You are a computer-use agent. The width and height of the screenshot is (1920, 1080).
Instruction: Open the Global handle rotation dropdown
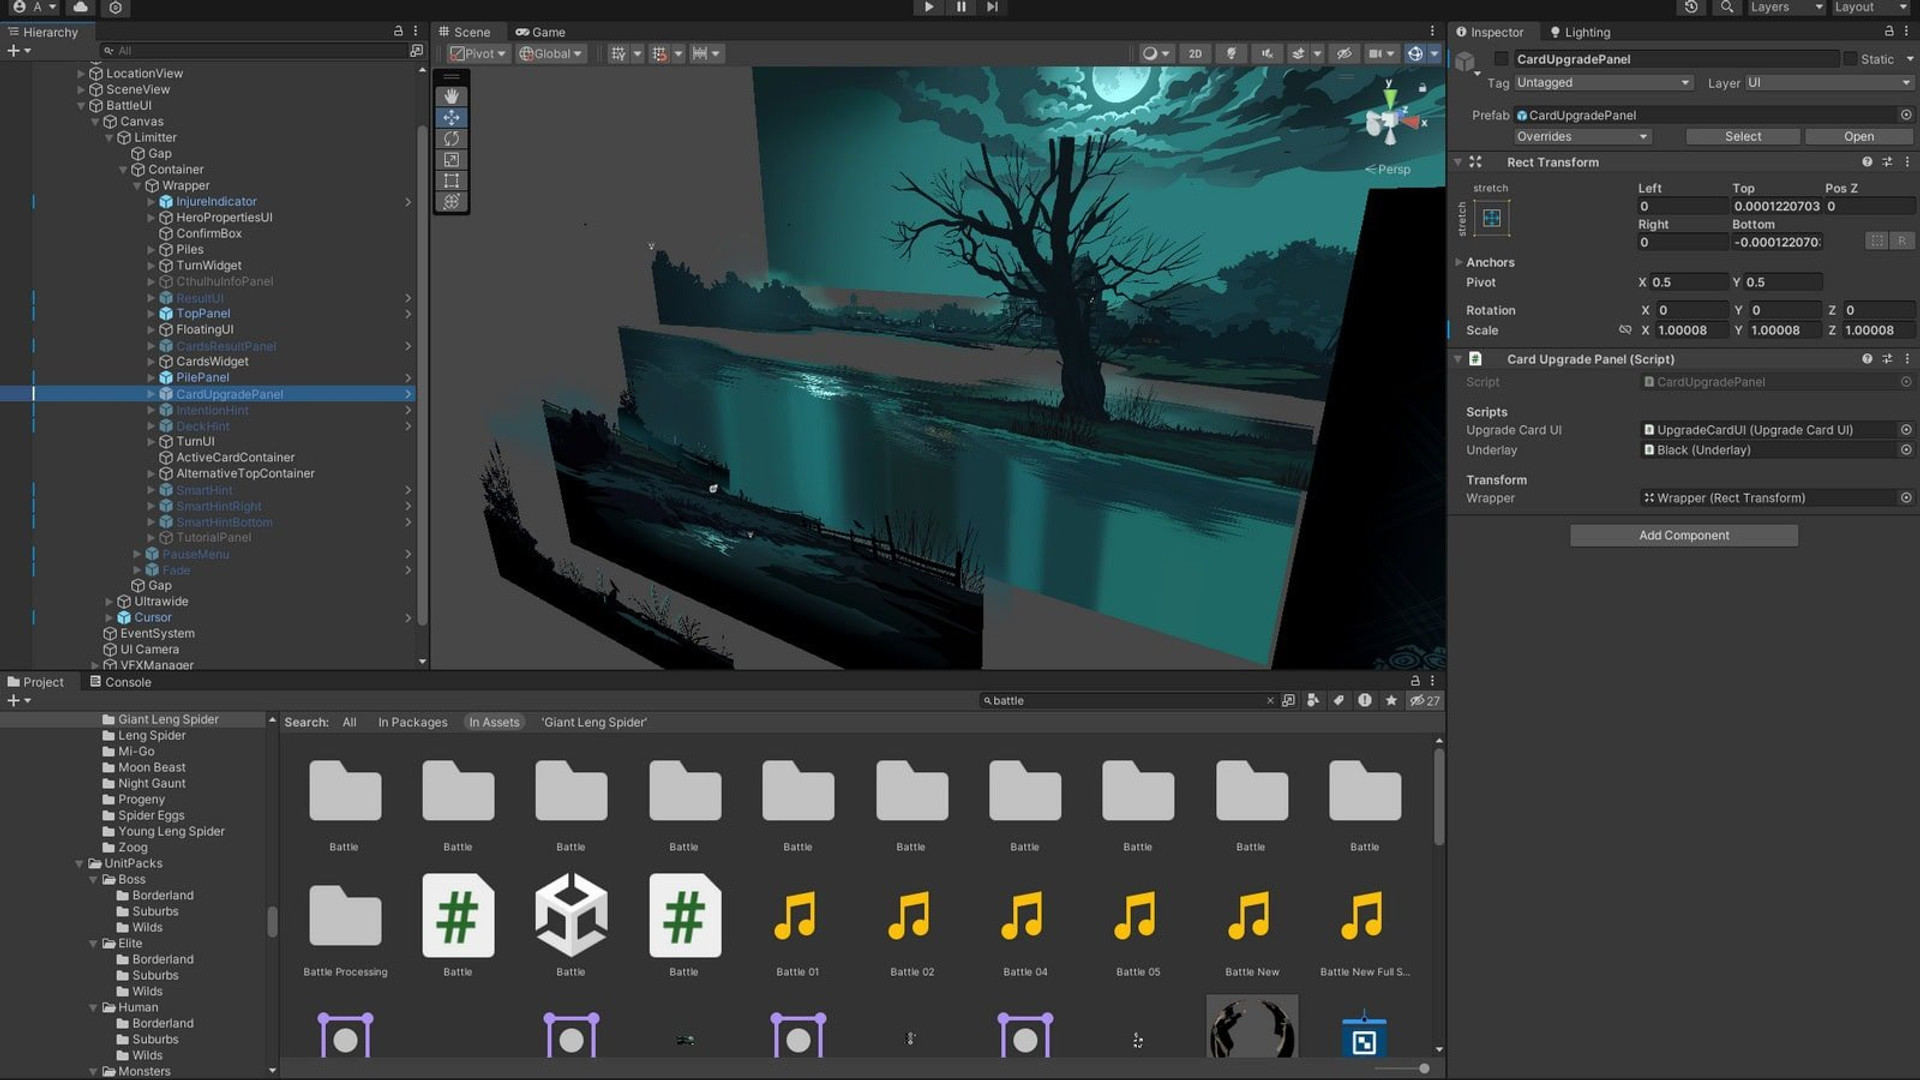pyautogui.click(x=551, y=54)
